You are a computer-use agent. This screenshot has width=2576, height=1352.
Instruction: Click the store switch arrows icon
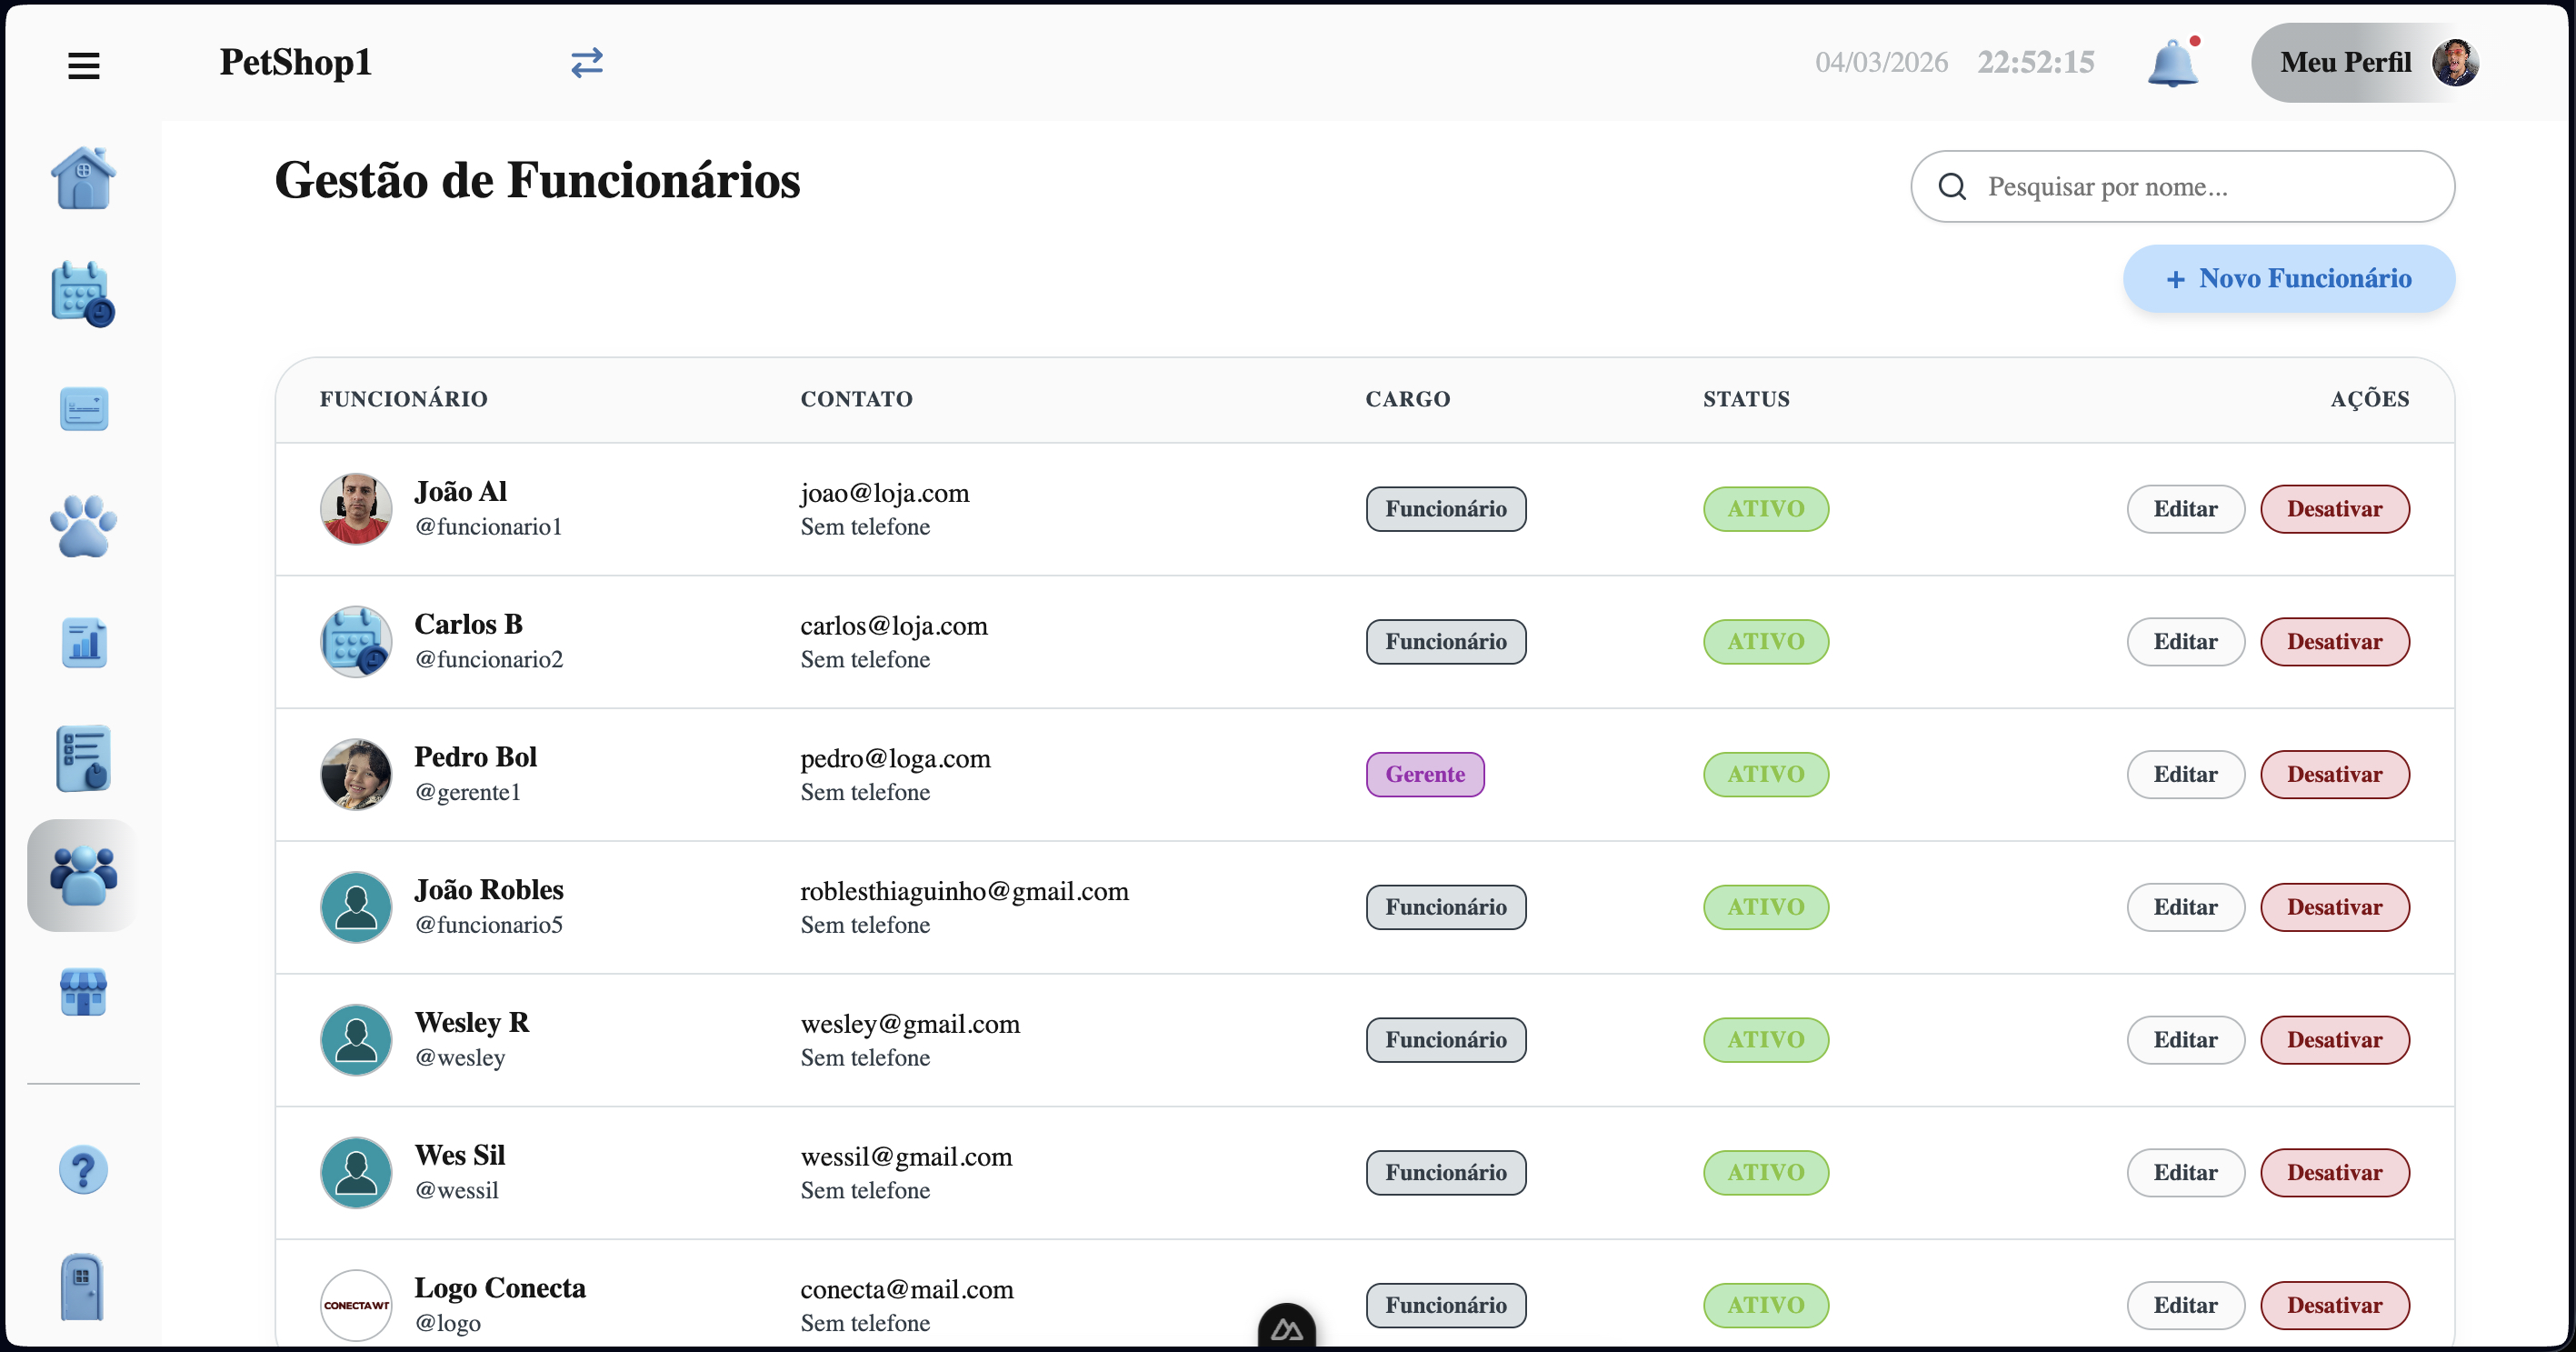587,63
